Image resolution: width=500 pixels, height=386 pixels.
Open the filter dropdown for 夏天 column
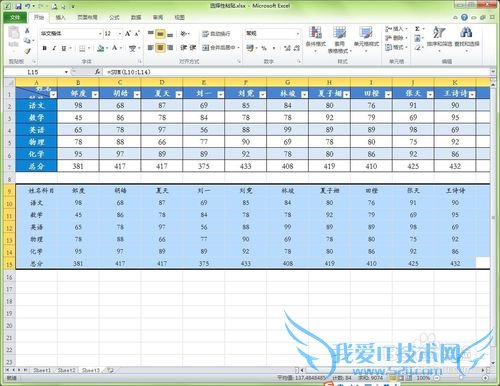179,95
